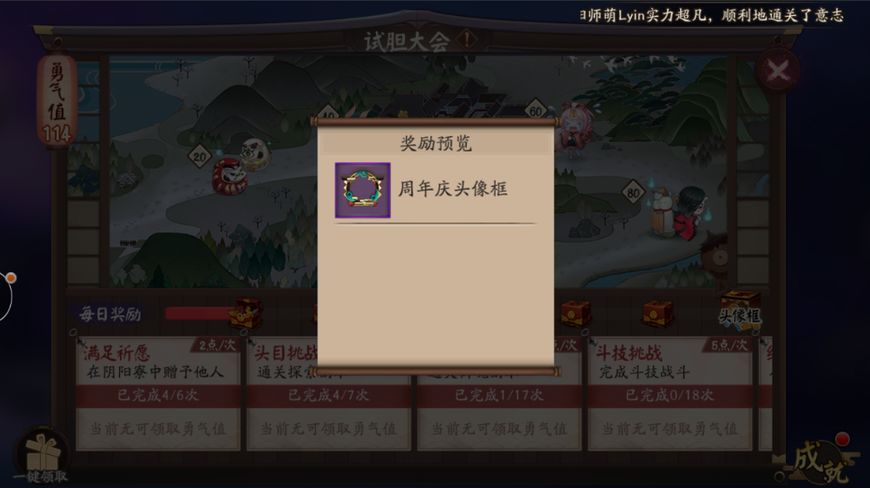Click the red daruma doll on map
The width and height of the screenshot is (870, 488).
tap(229, 177)
